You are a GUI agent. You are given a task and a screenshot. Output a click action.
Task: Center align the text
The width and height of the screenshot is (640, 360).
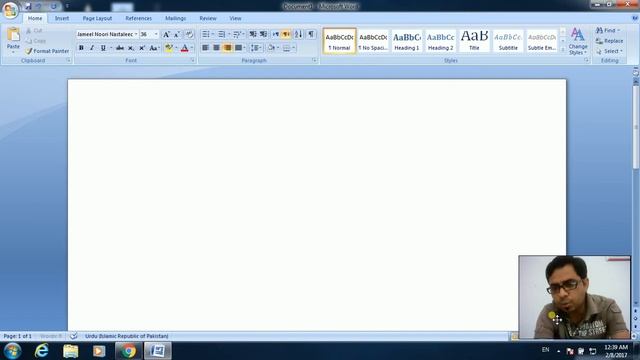(216, 48)
